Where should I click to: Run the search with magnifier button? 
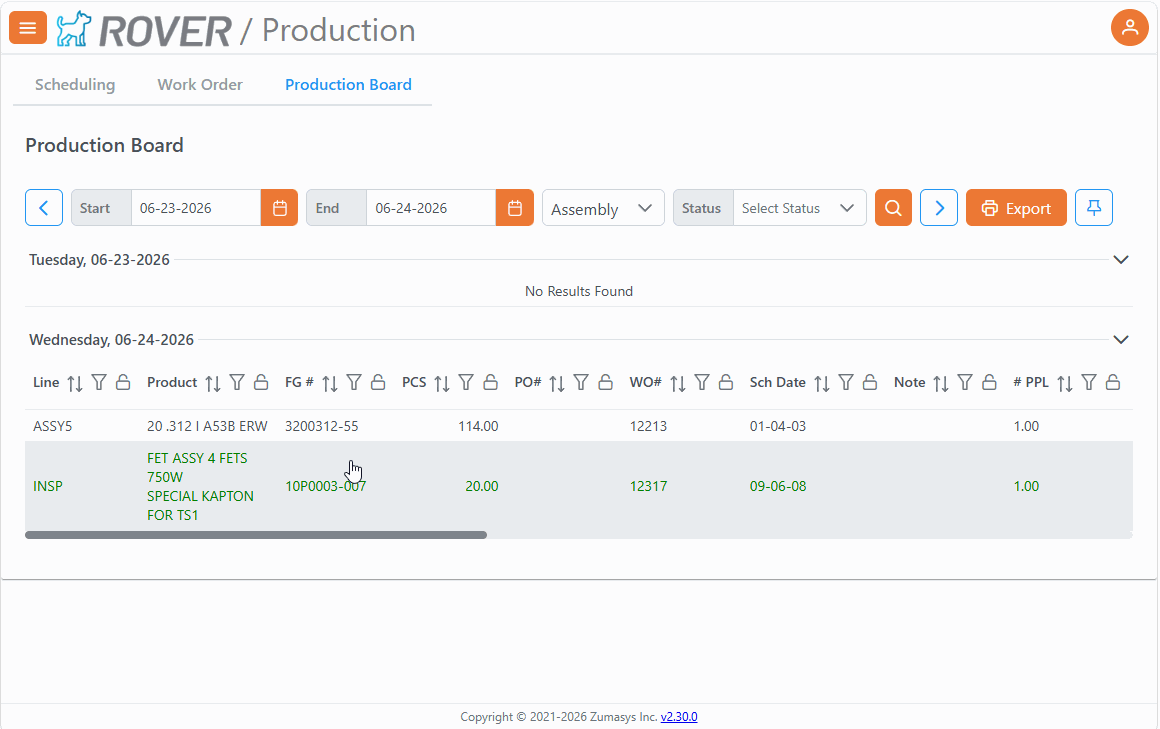(x=894, y=208)
